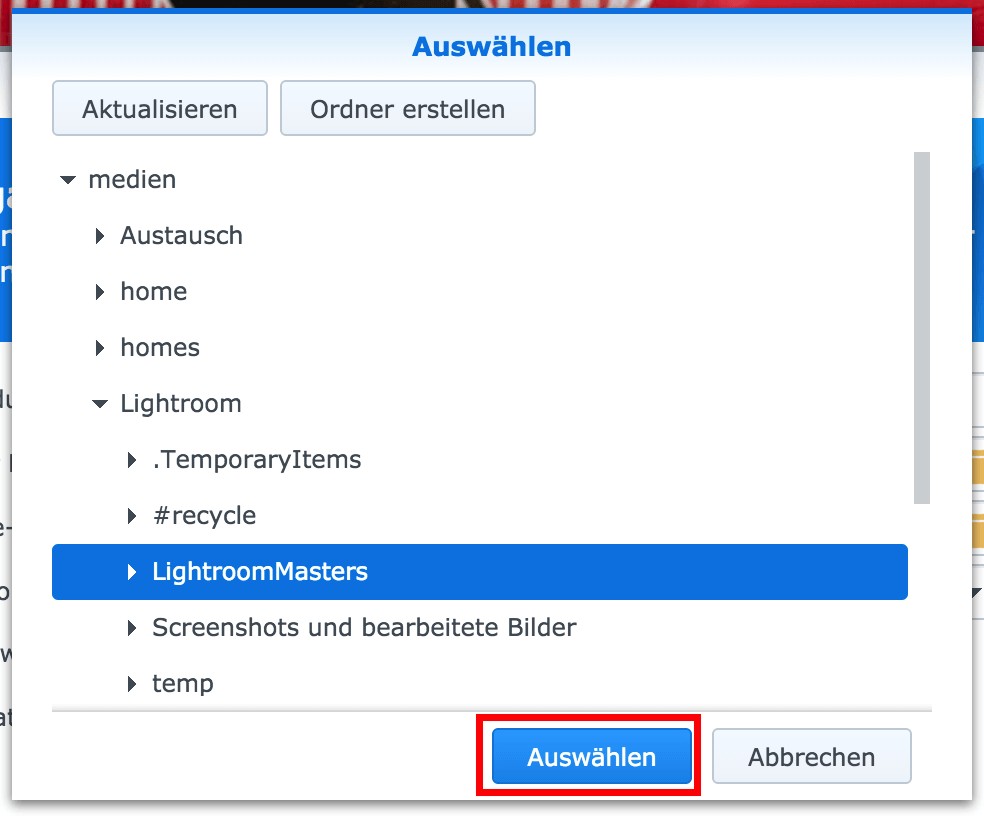984x816 pixels.
Task: Expand the #recycle folder arrow
Action: pos(132,516)
